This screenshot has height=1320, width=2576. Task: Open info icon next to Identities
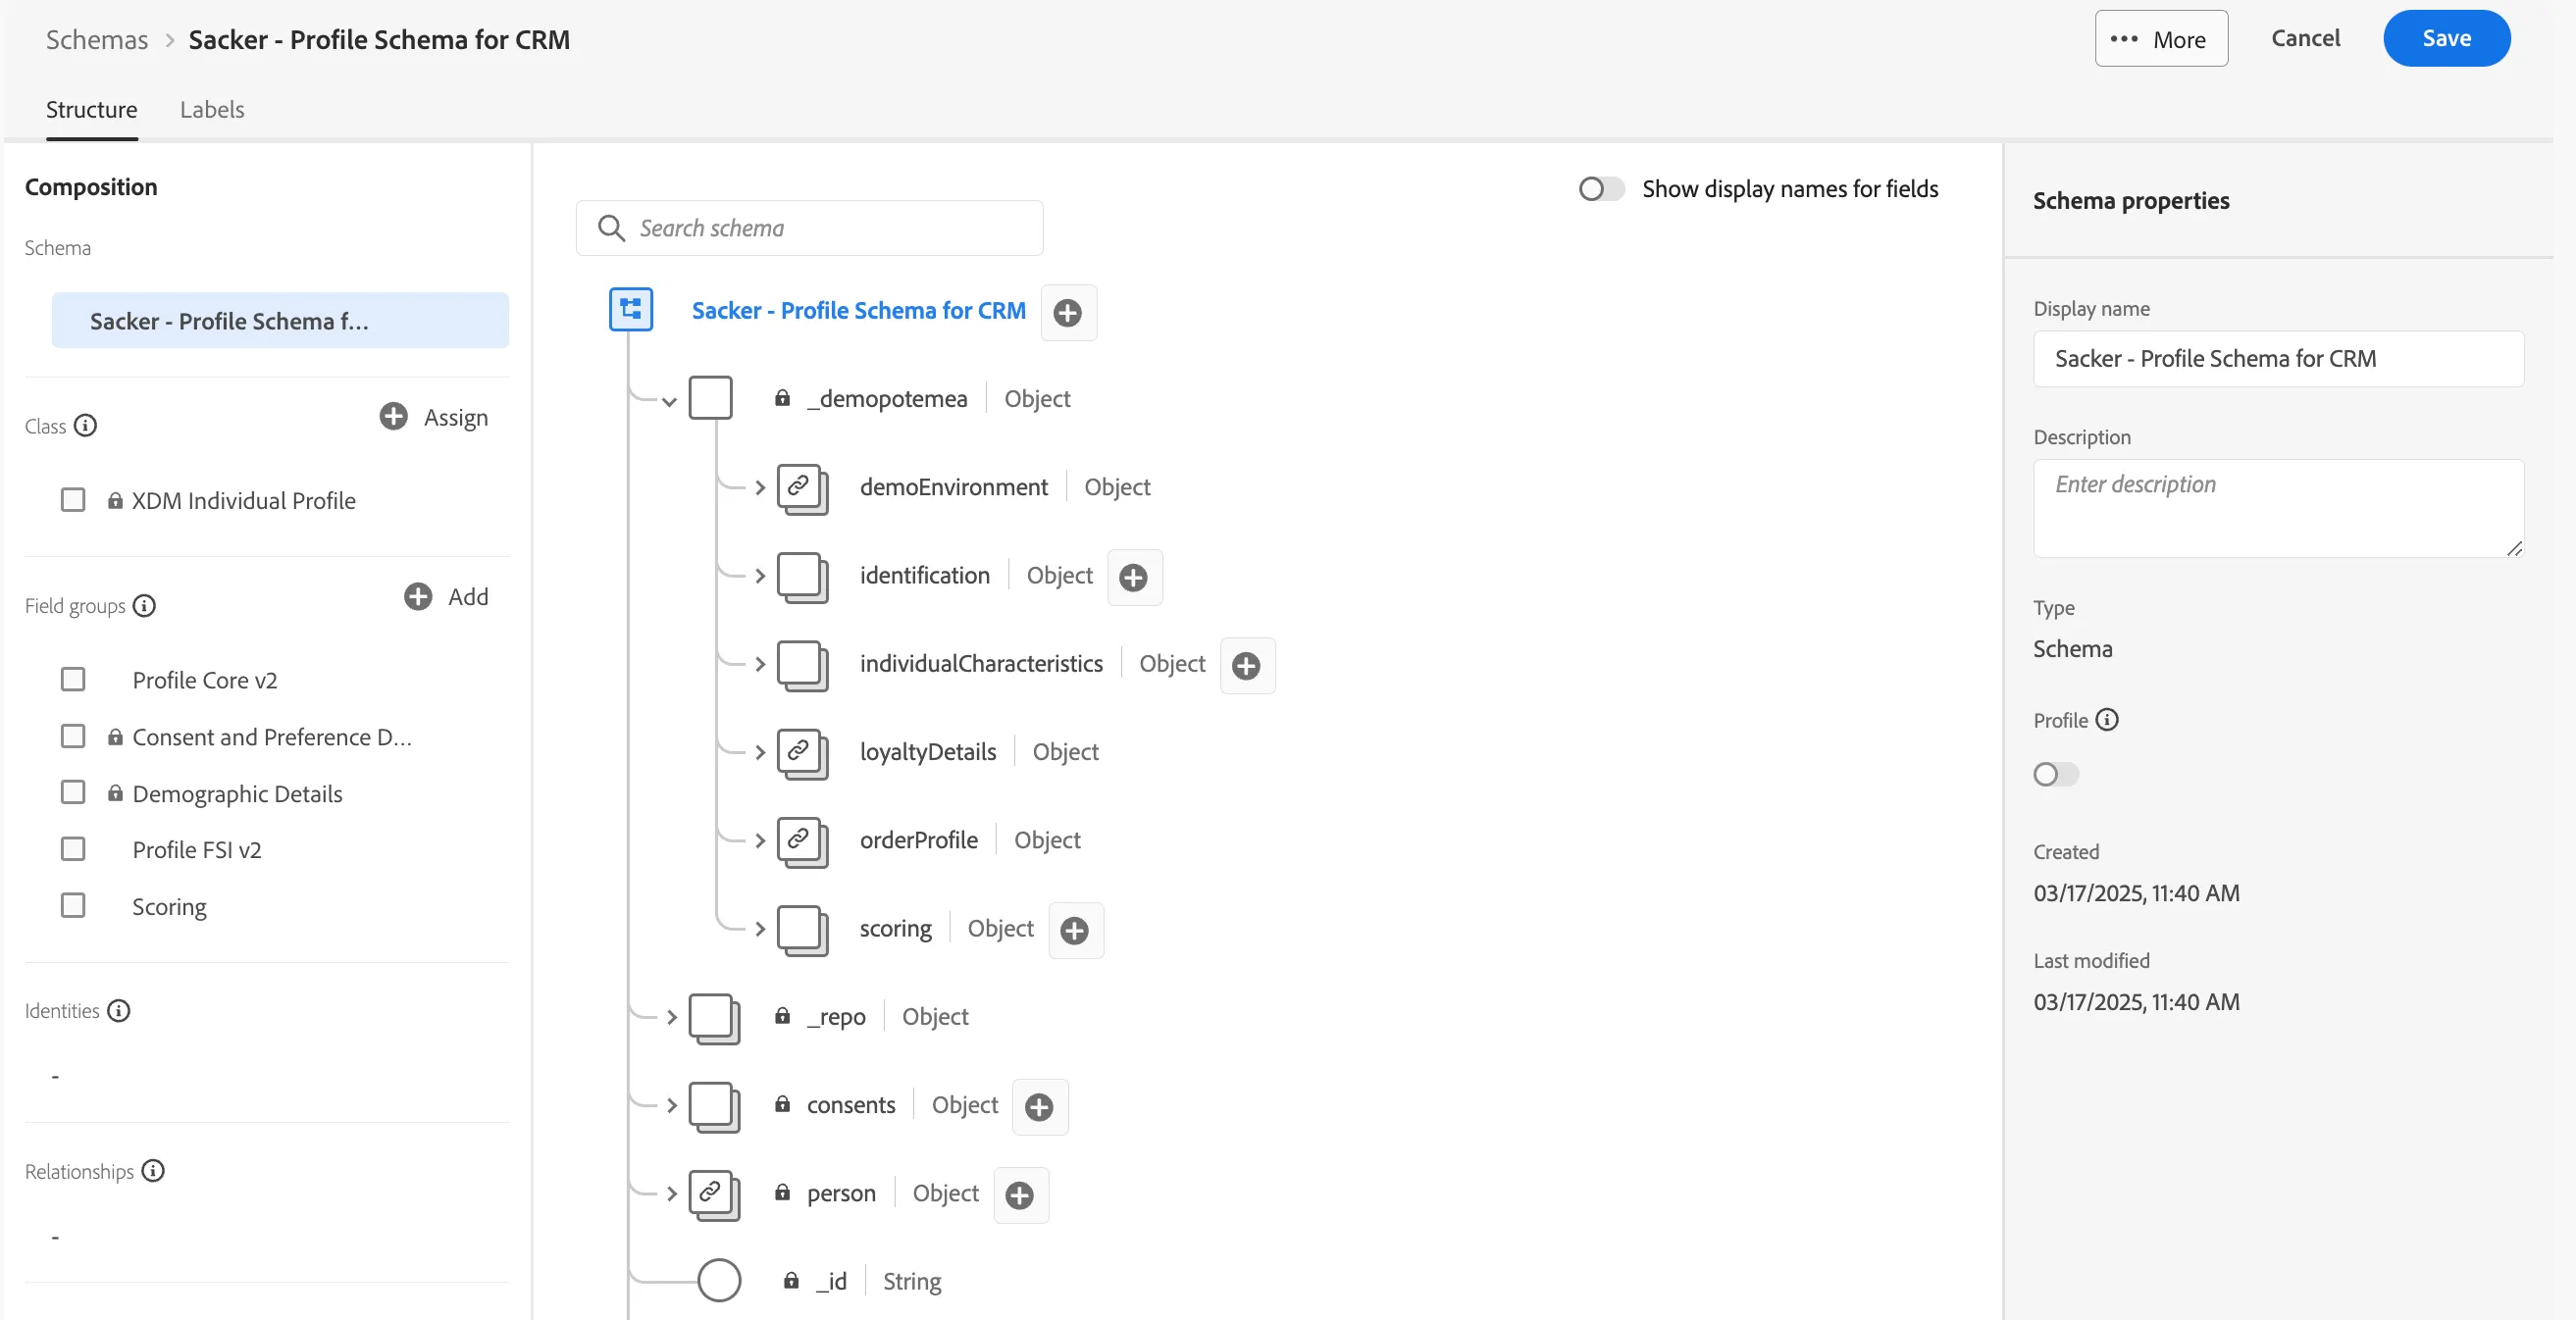pos(119,1011)
